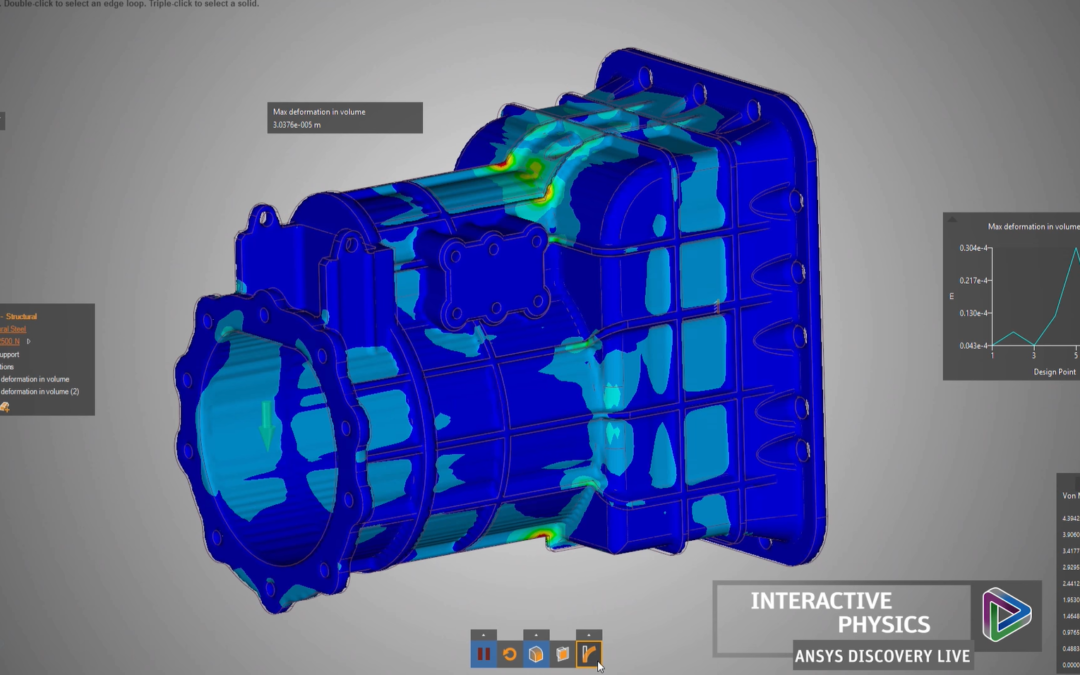
Task: Expand options arrow above pause button
Action: tap(484, 635)
